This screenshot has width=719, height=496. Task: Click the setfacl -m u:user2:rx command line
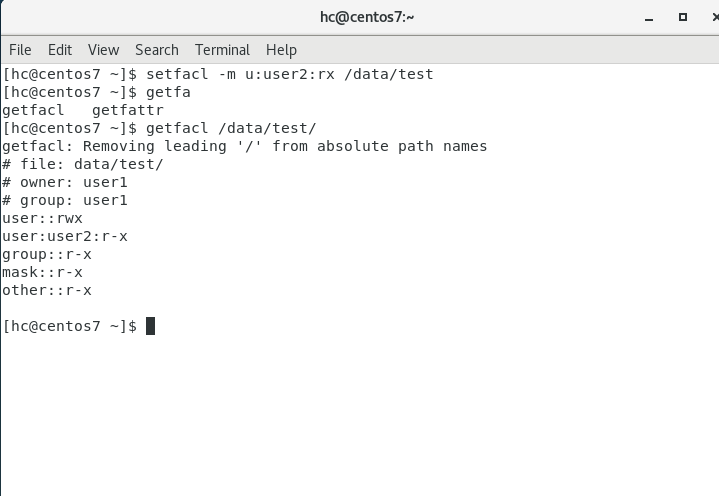(290, 74)
